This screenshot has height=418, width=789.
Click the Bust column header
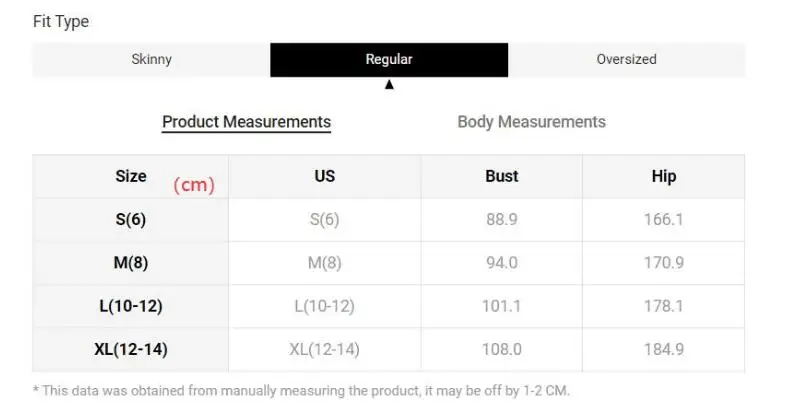coord(502,176)
